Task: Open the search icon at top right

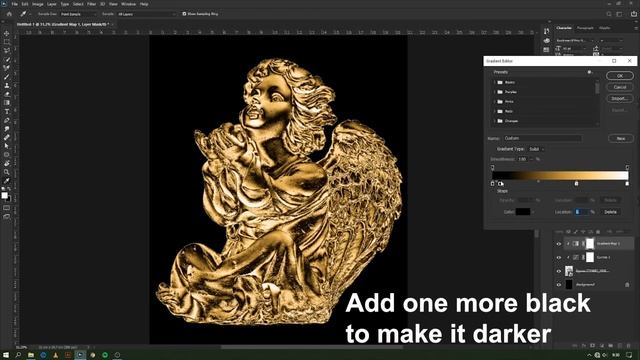Action: (609, 14)
